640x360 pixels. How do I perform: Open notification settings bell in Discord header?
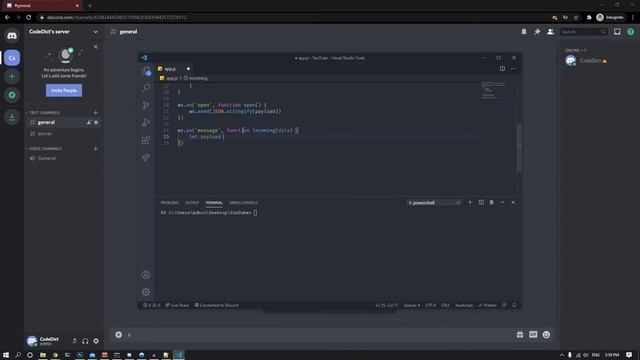pyautogui.click(x=524, y=32)
